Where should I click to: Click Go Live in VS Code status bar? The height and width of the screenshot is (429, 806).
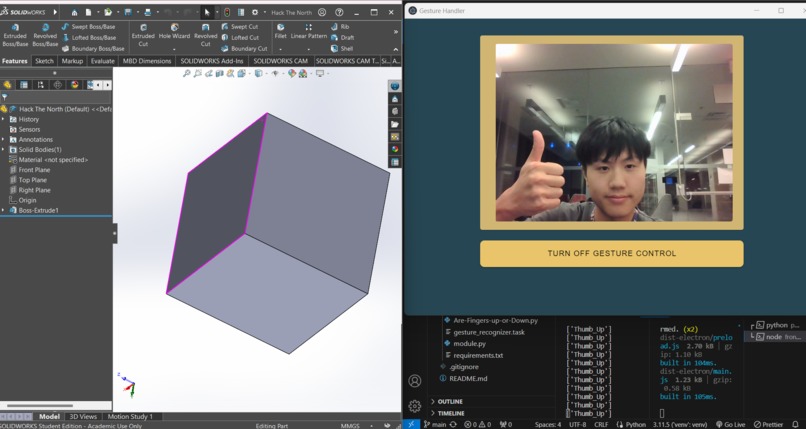(730, 424)
